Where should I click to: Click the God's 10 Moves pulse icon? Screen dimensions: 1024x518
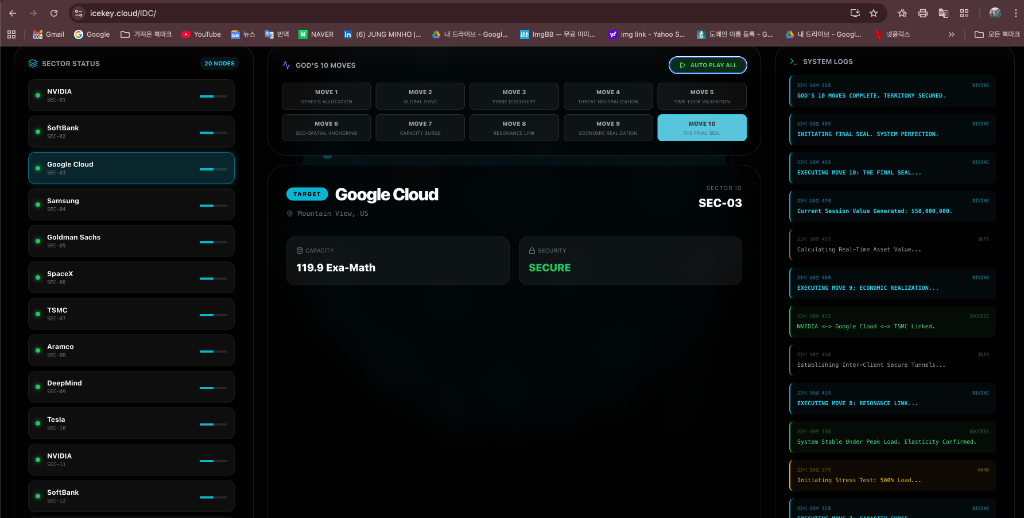coord(286,65)
